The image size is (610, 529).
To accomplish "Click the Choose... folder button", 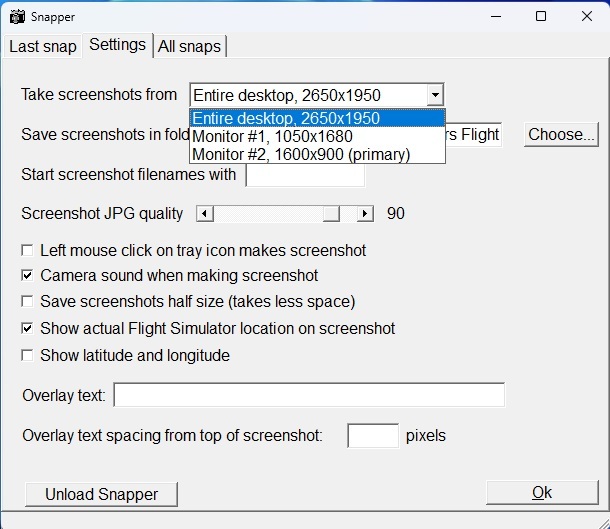I will (x=561, y=135).
